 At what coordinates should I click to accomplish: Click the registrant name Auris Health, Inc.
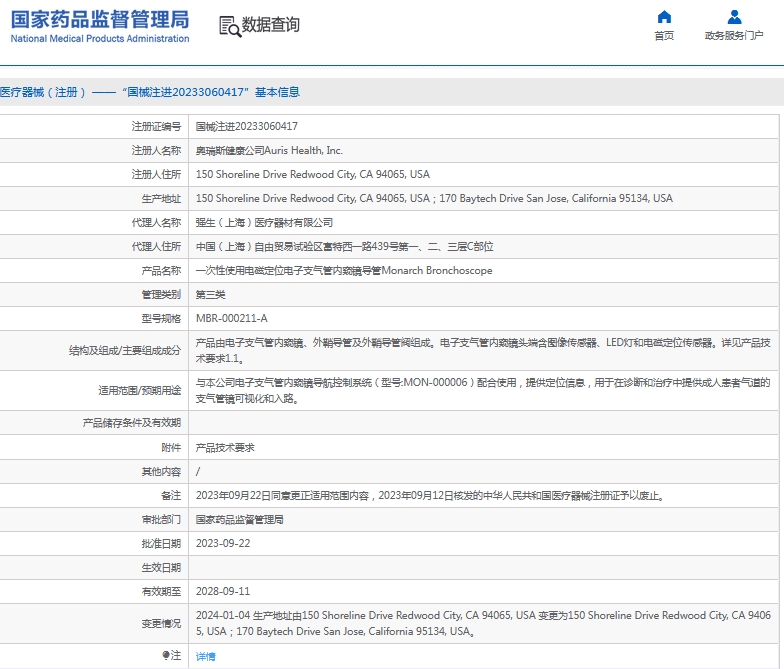pyautogui.click(x=269, y=150)
